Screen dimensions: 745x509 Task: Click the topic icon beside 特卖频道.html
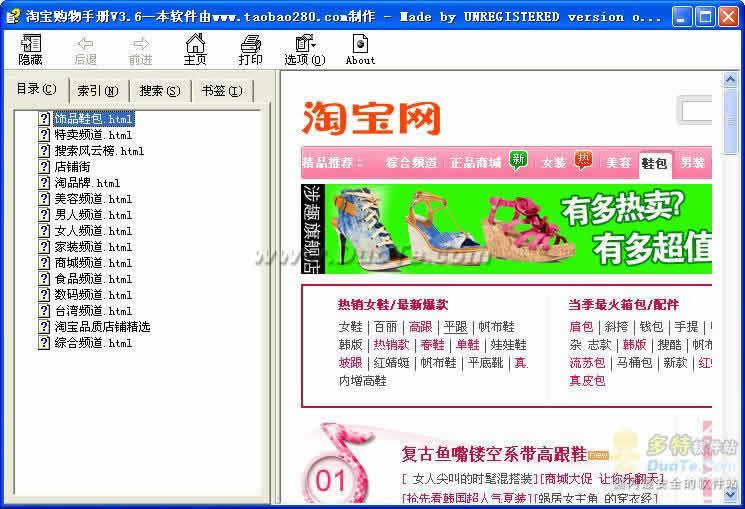pos(44,134)
